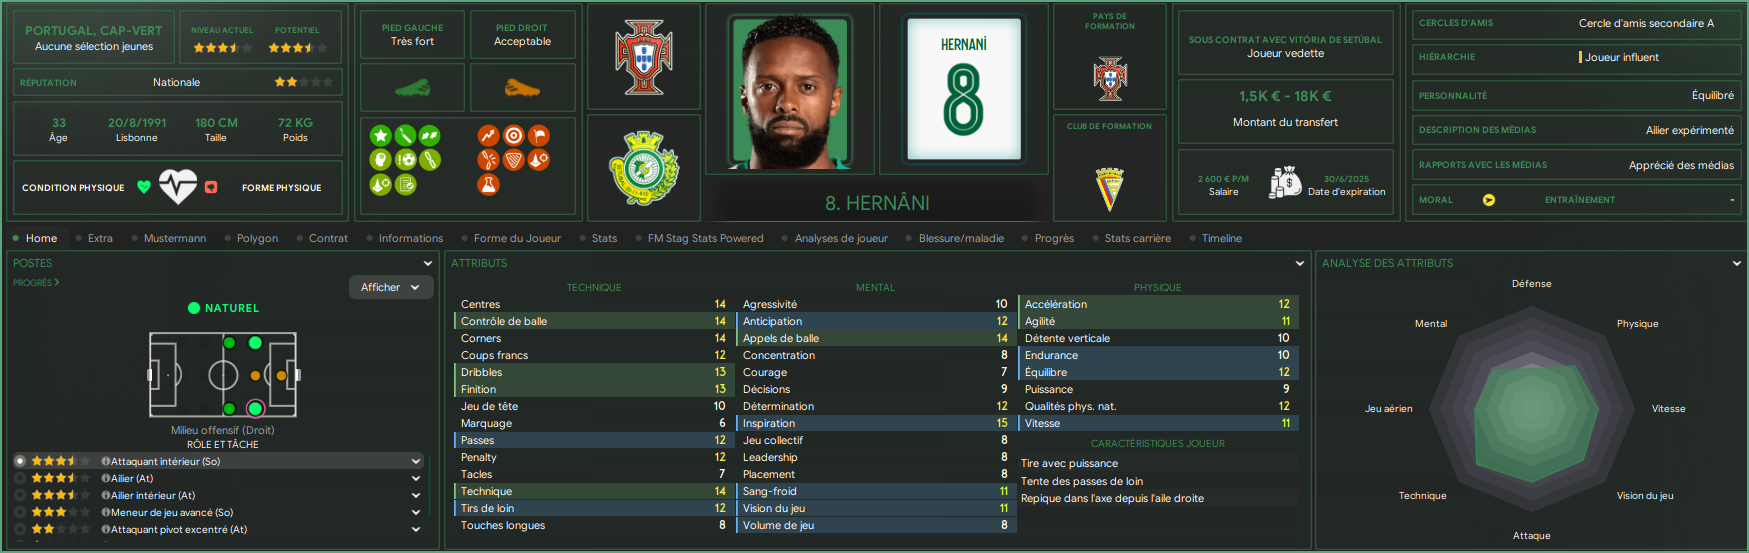Image resolution: width=1749 pixels, height=553 pixels.
Task: Collapse the Attributs panel chevron
Action: pos(1299,263)
